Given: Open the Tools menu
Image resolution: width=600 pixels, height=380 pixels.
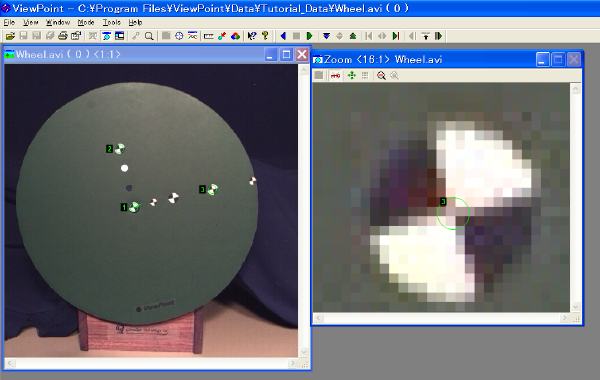Looking at the screenshot, I should tap(111, 22).
